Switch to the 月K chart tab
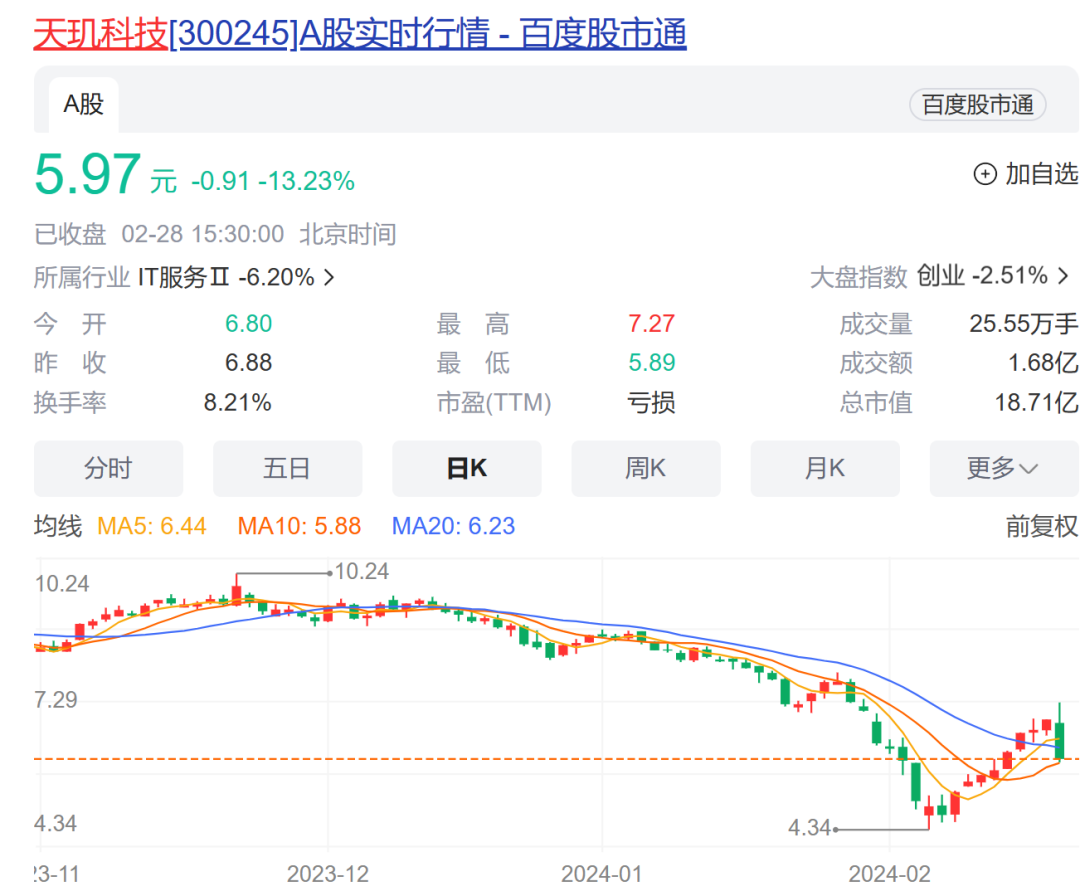1080x891 pixels. [x=824, y=468]
